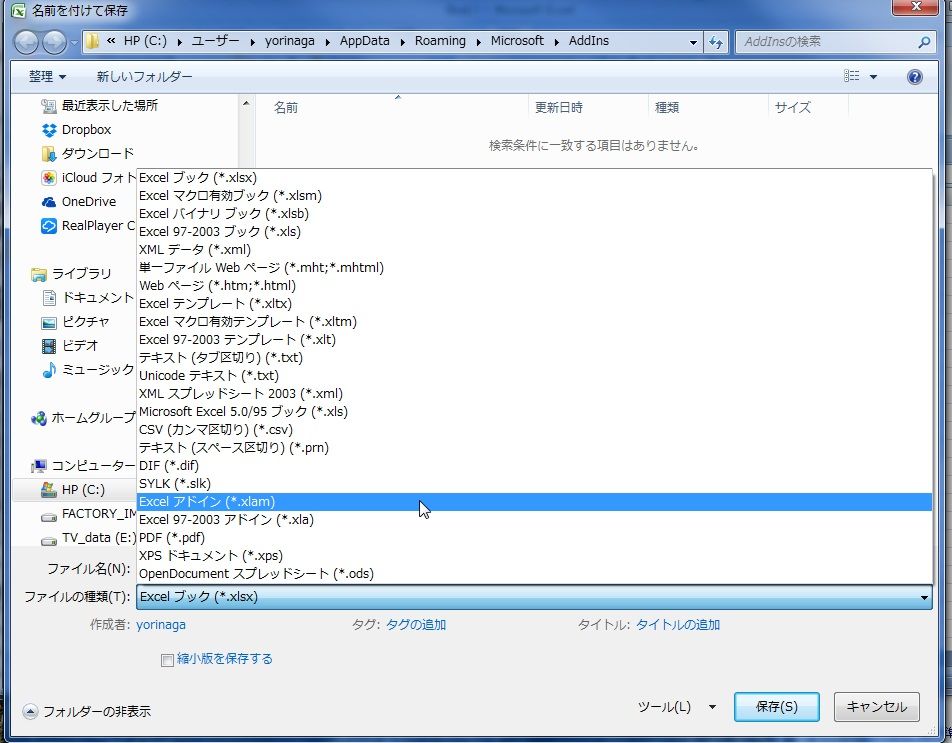The height and width of the screenshot is (743, 952).
Task: Click the refresh folder icon
Action: click(x=716, y=42)
